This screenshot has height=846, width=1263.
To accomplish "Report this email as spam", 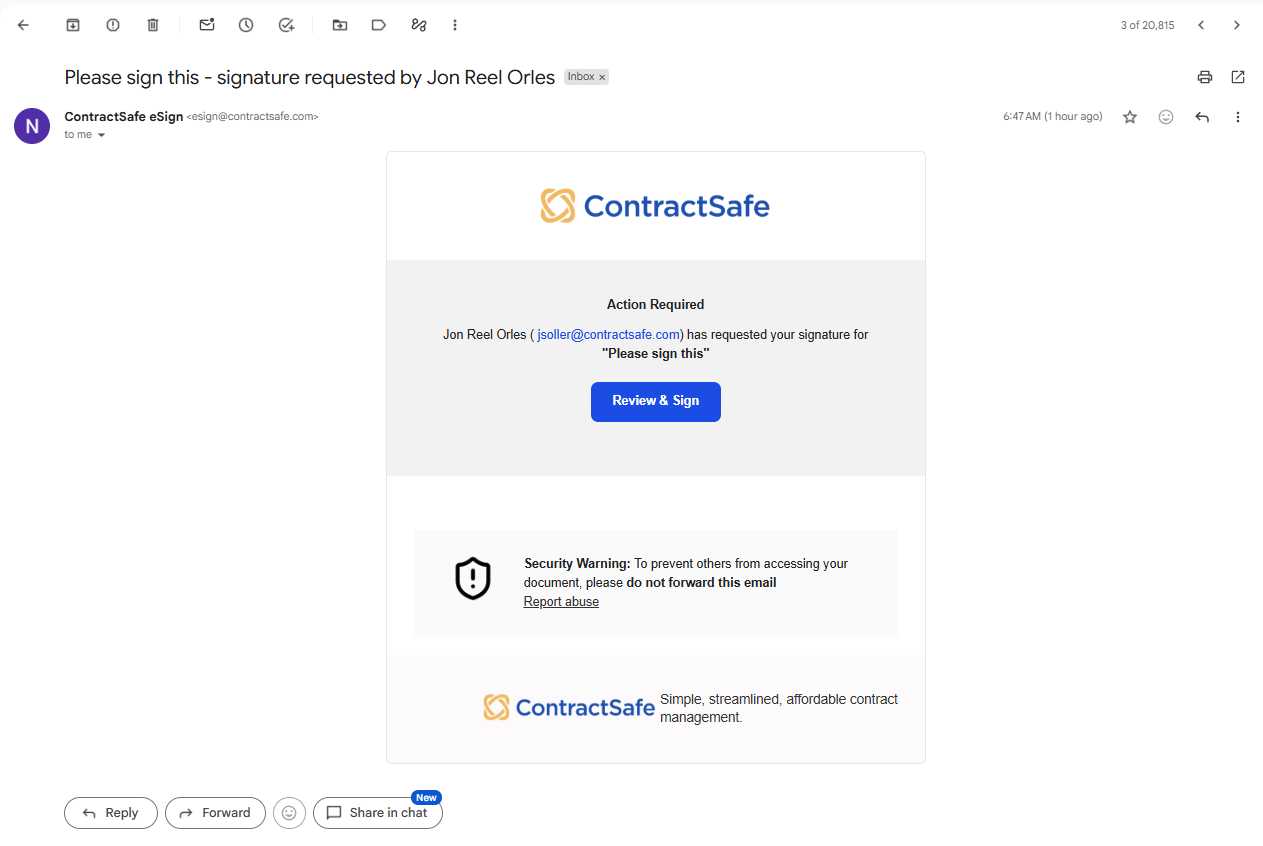I will pyautogui.click(x=113, y=25).
